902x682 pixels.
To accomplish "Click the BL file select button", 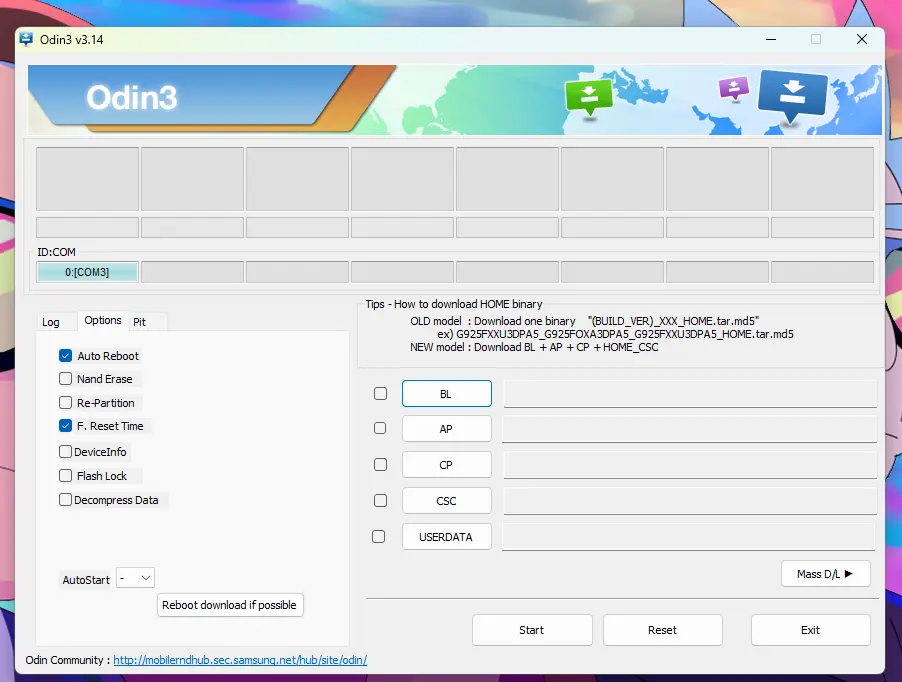I will pyautogui.click(x=446, y=394).
